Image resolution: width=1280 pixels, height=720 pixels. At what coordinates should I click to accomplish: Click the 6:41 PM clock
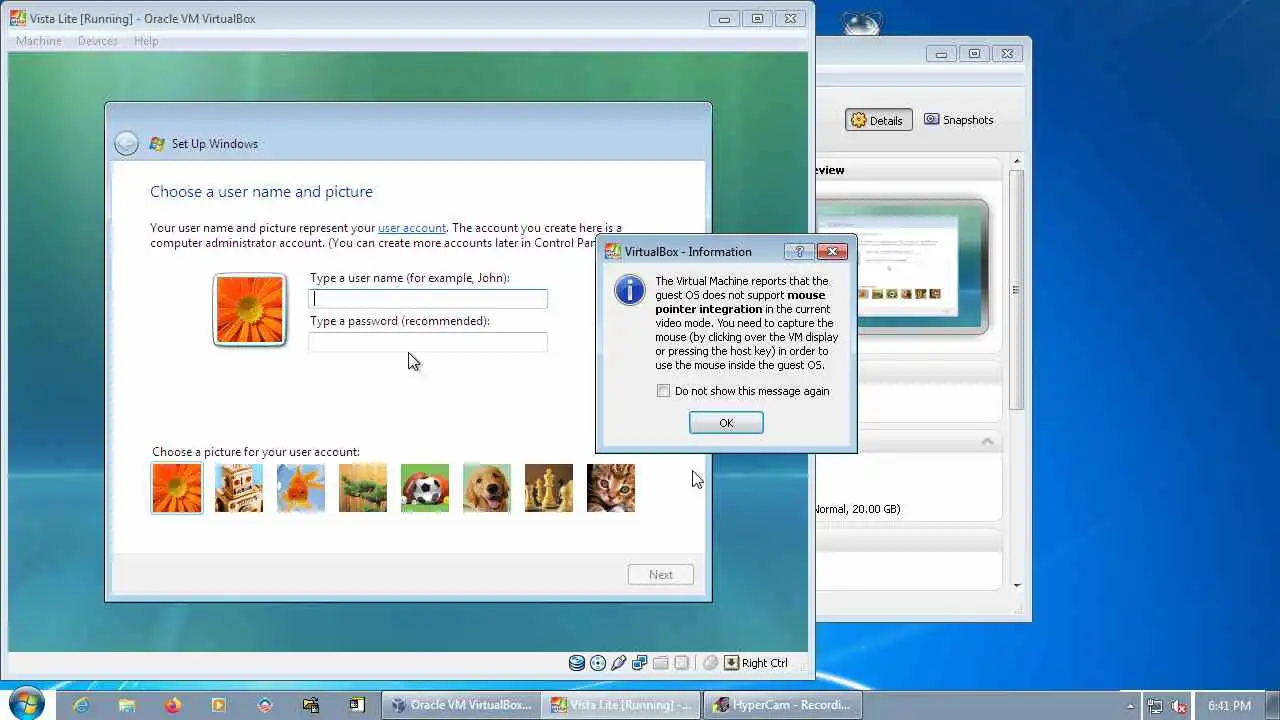pyautogui.click(x=1229, y=706)
